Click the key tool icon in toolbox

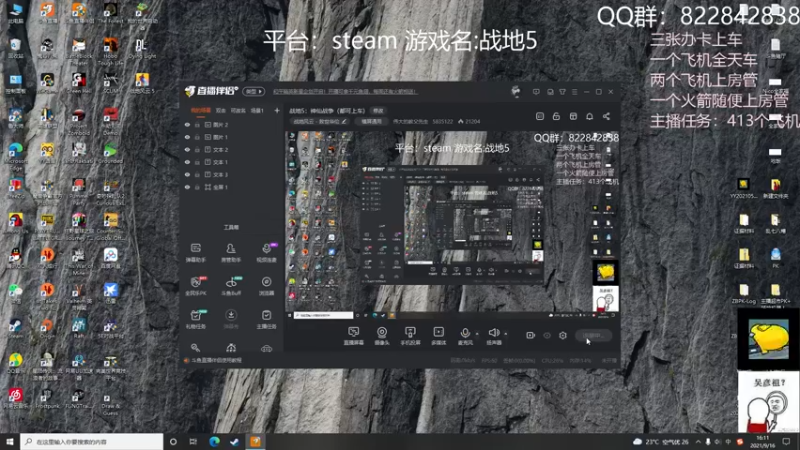[195, 348]
